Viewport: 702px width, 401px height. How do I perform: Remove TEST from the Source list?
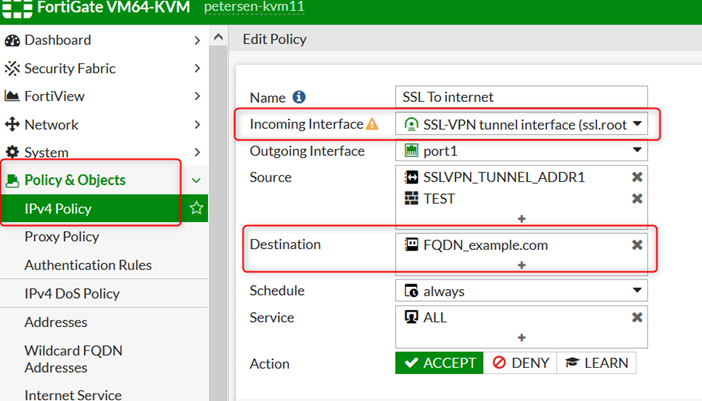point(637,199)
